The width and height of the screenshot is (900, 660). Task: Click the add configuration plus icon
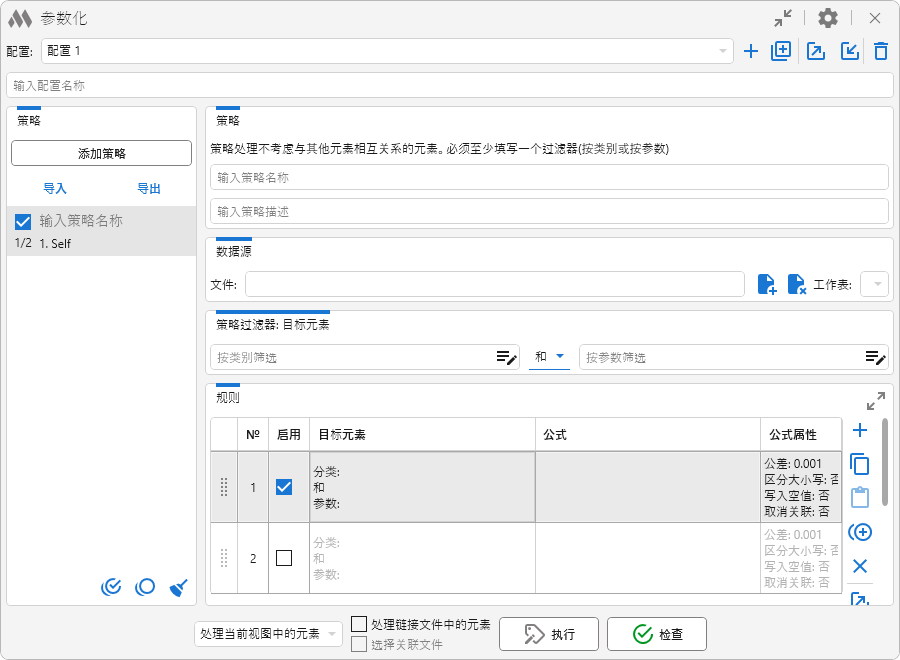[751, 51]
